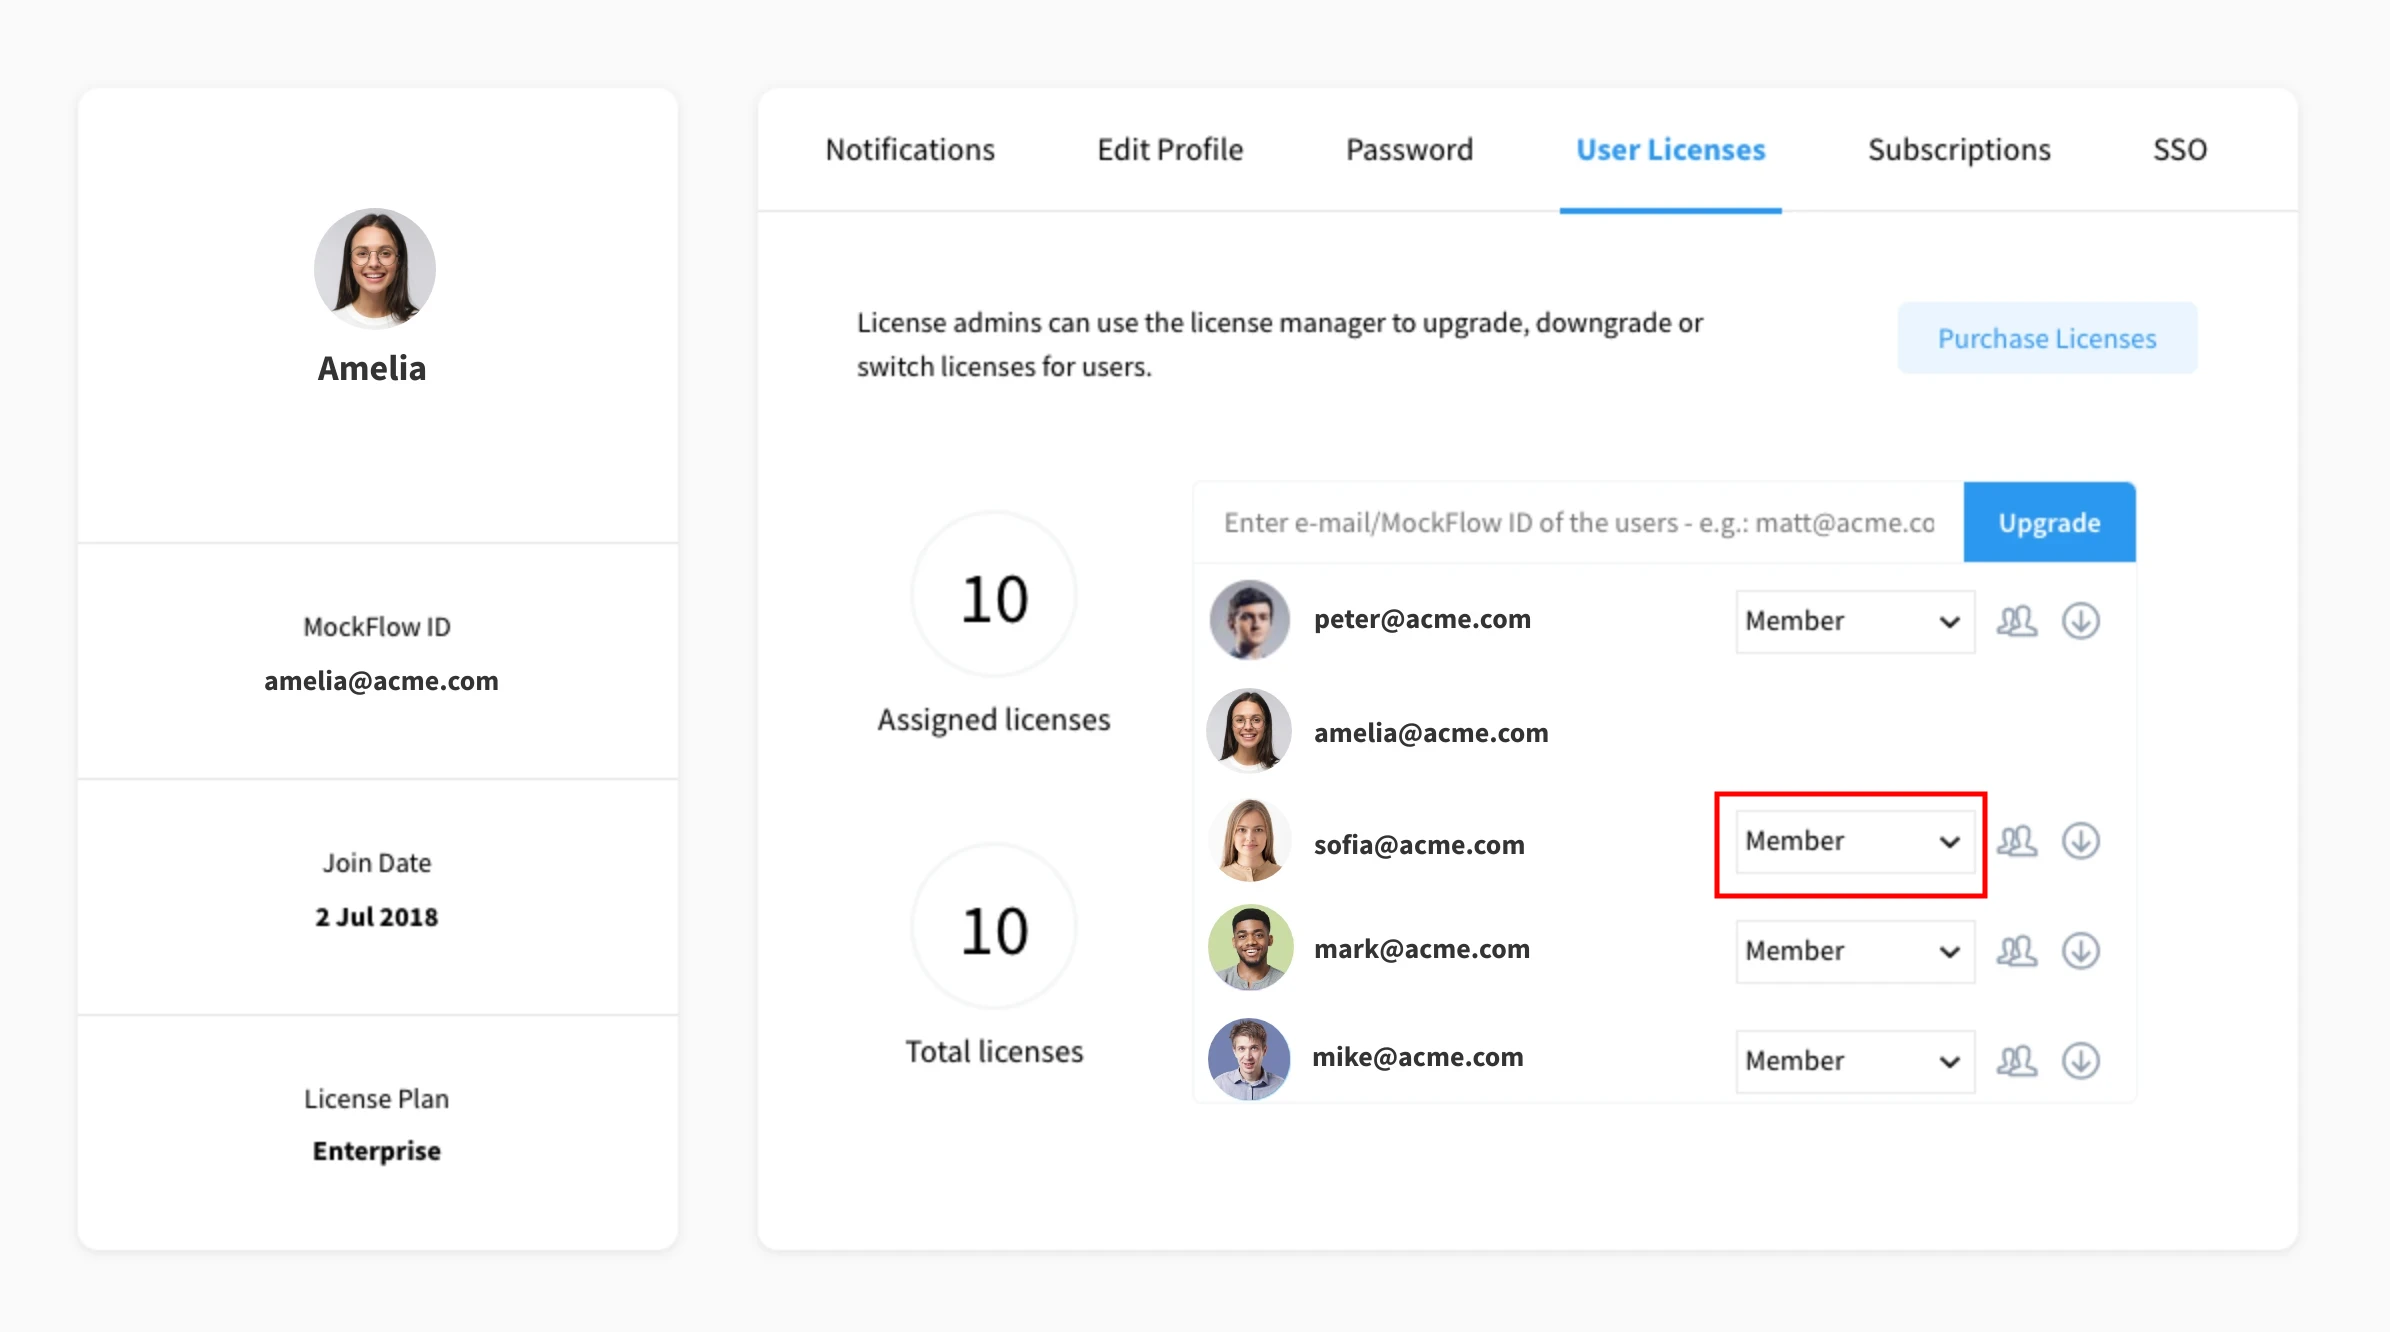Image resolution: width=2390 pixels, height=1332 pixels.
Task: Go to the Password tab
Action: pos(1409,150)
